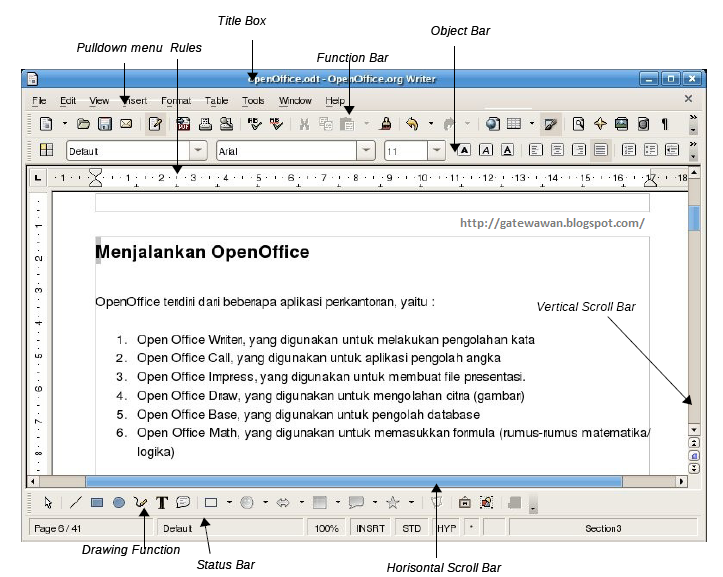
Task: Select the Line drawing tool
Action: [x=75, y=502]
